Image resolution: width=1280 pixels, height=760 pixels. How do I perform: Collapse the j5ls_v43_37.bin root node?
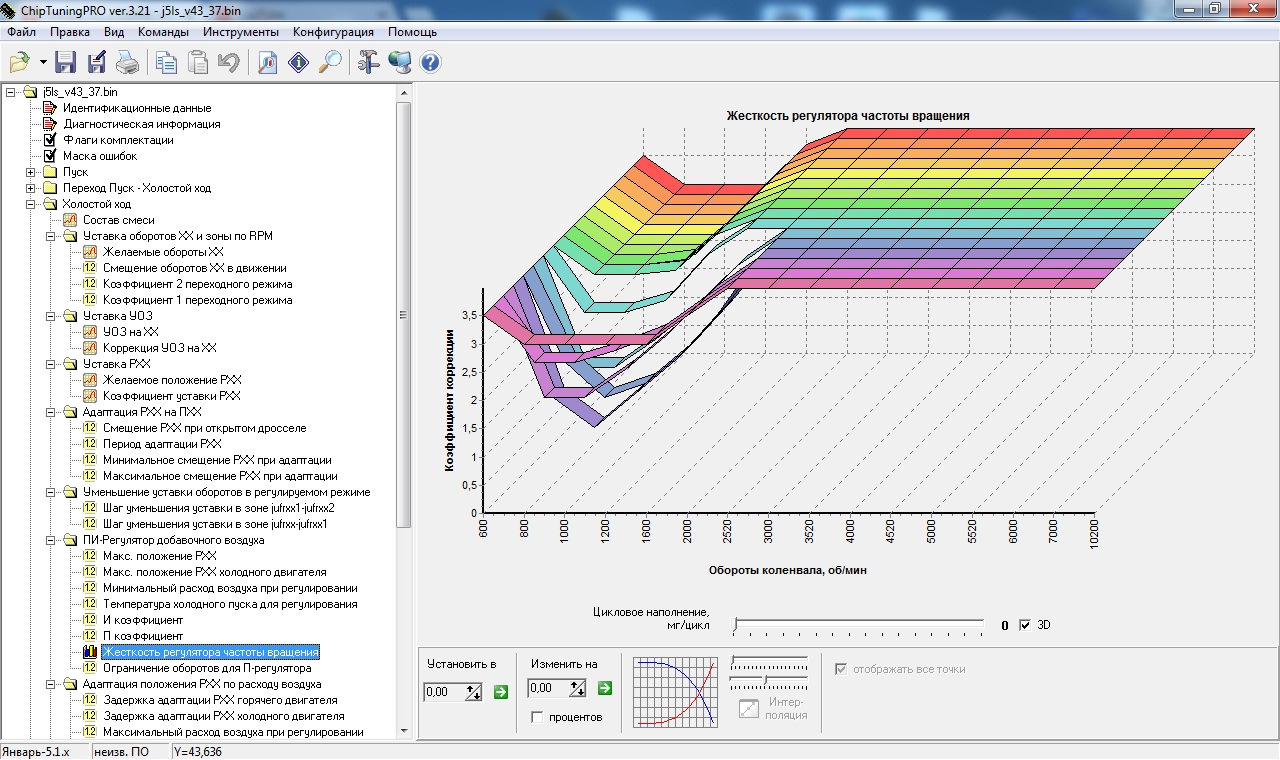pos(11,92)
